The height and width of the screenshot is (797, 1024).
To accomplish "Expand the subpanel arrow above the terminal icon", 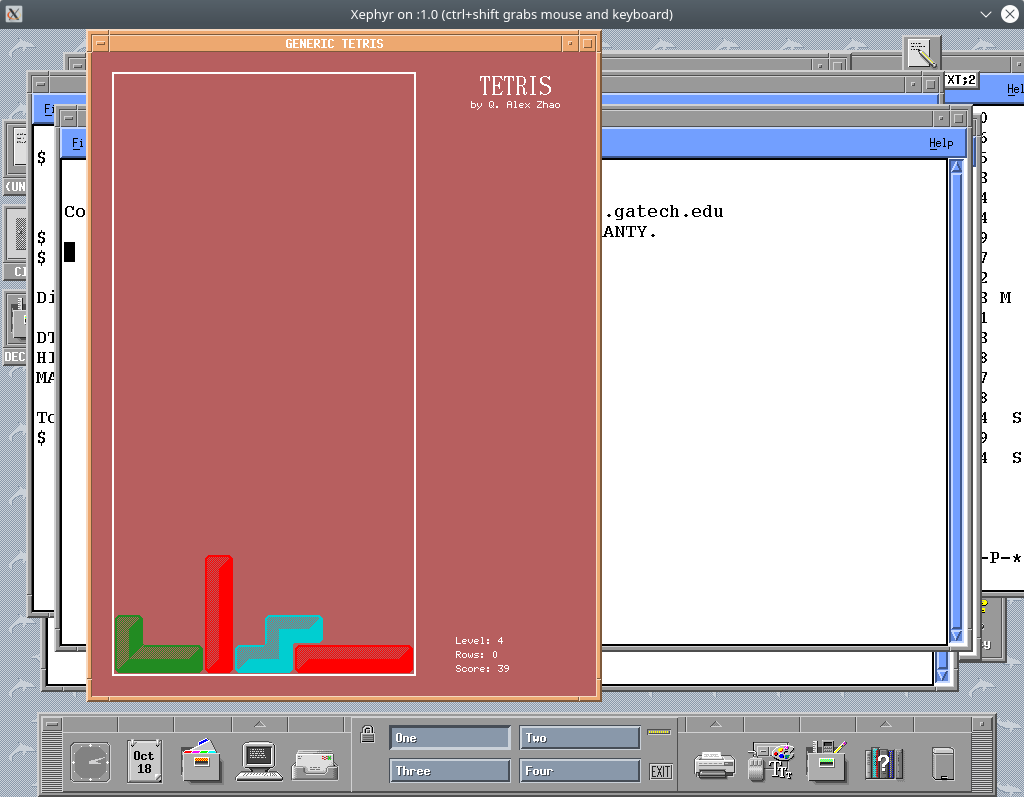I will tap(259, 725).
